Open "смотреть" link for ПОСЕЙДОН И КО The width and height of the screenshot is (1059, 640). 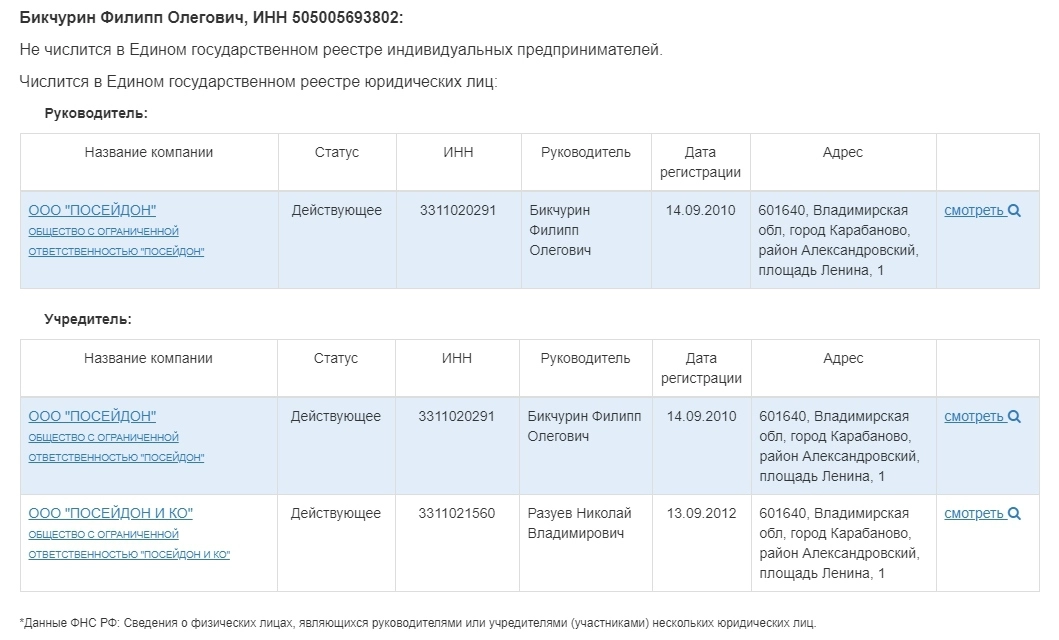click(974, 514)
